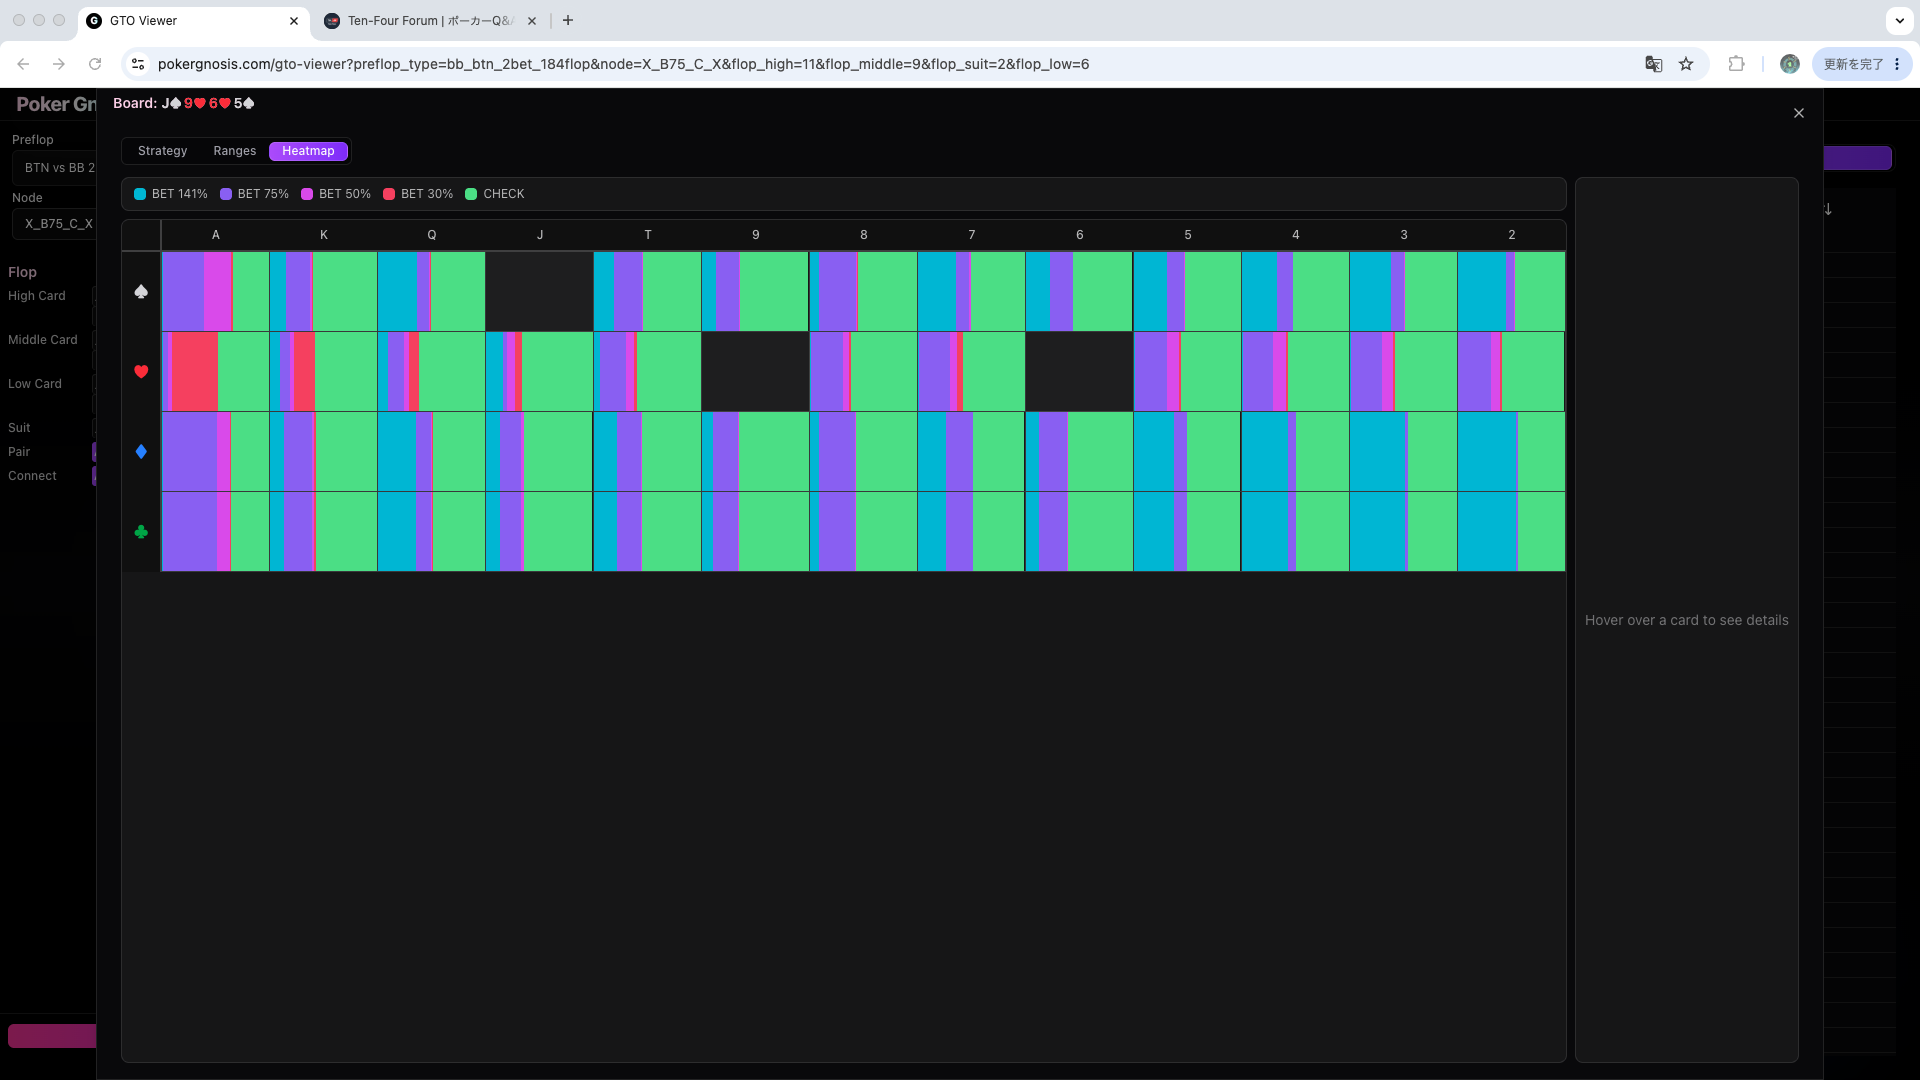Close the Ten-Four Forum browser tab
The width and height of the screenshot is (1920, 1080).
click(532, 21)
